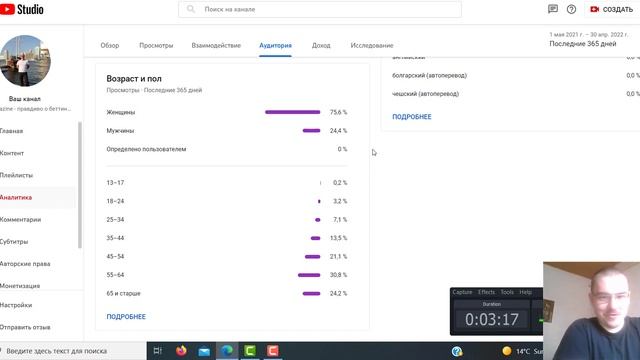Viewport: 640px width, 360px height.
Task: Switch to the Доход tab
Action: coord(321,45)
